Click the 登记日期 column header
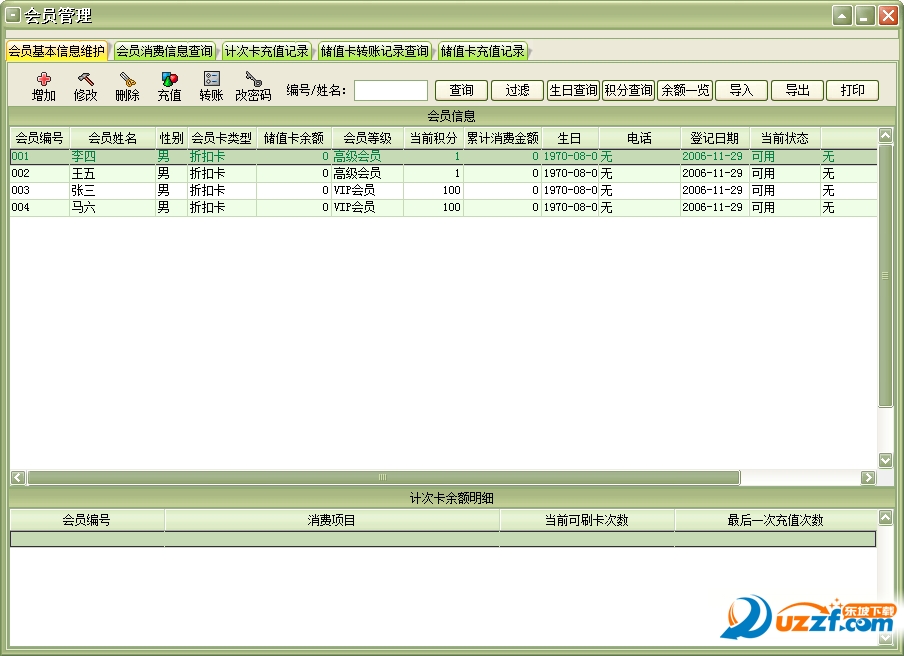The width and height of the screenshot is (904, 656). click(714, 138)
